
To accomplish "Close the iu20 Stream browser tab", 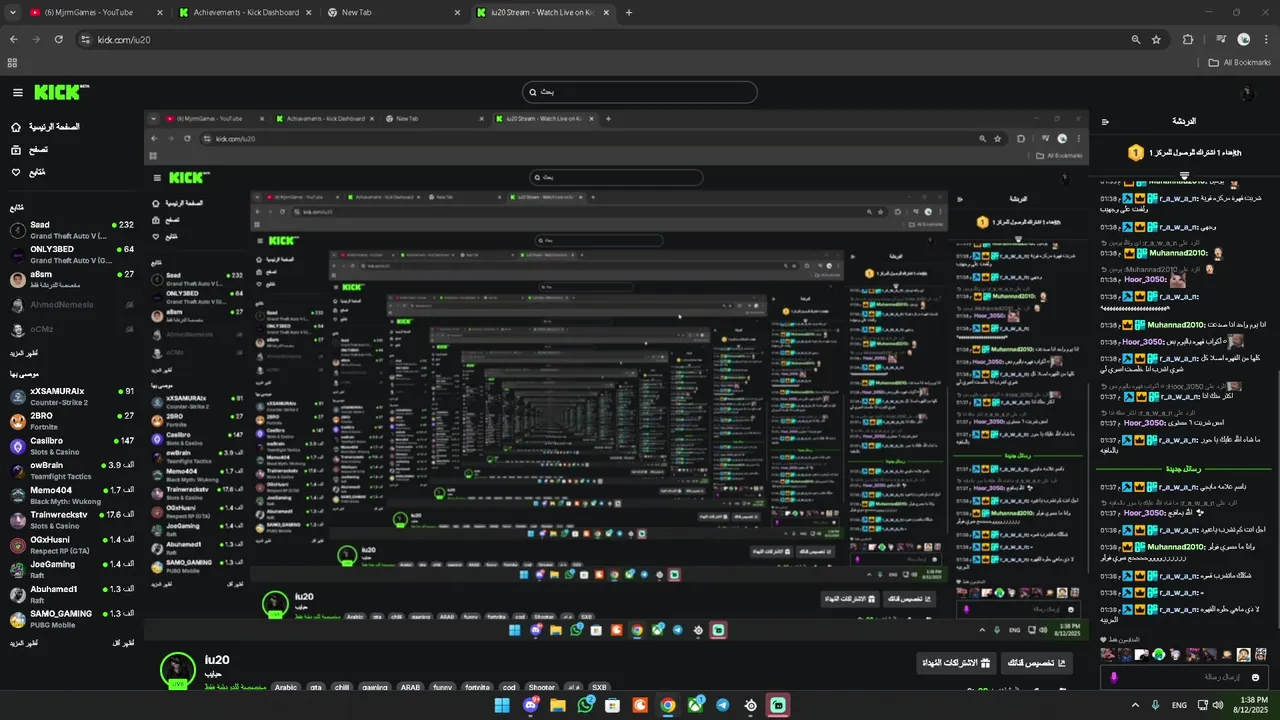I will tap(605, 13).
